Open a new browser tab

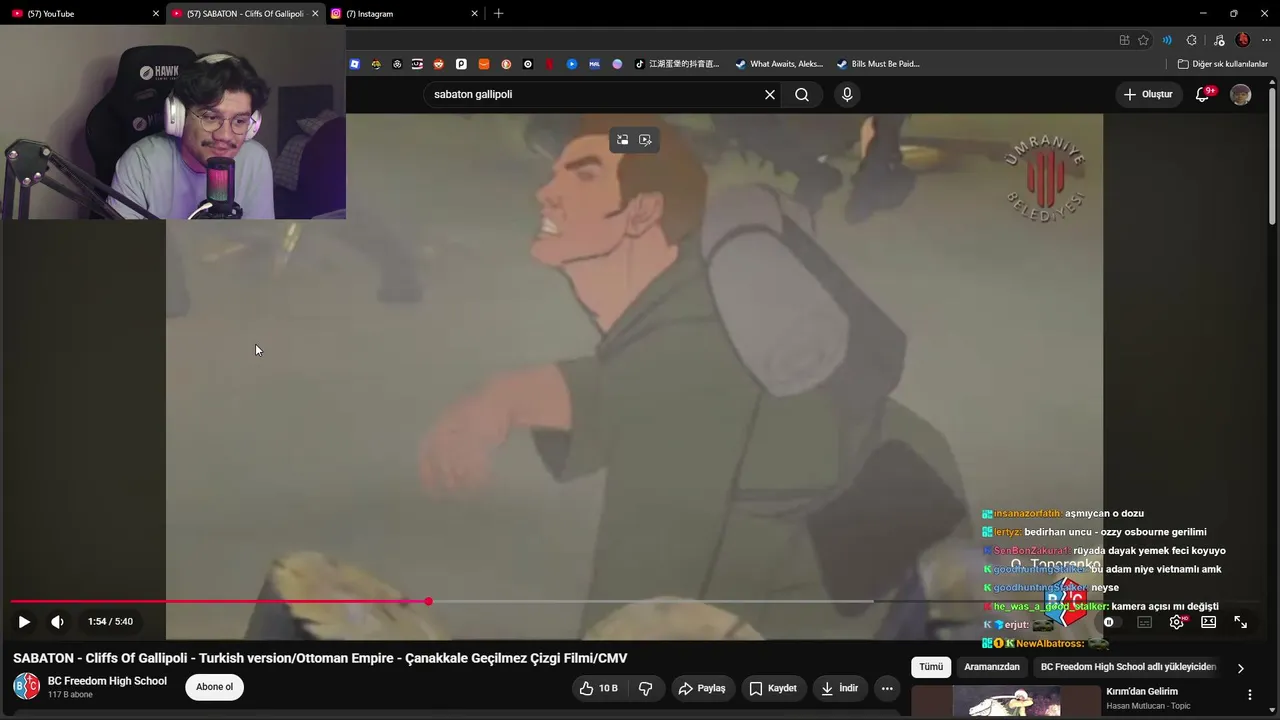click(498, 13)
